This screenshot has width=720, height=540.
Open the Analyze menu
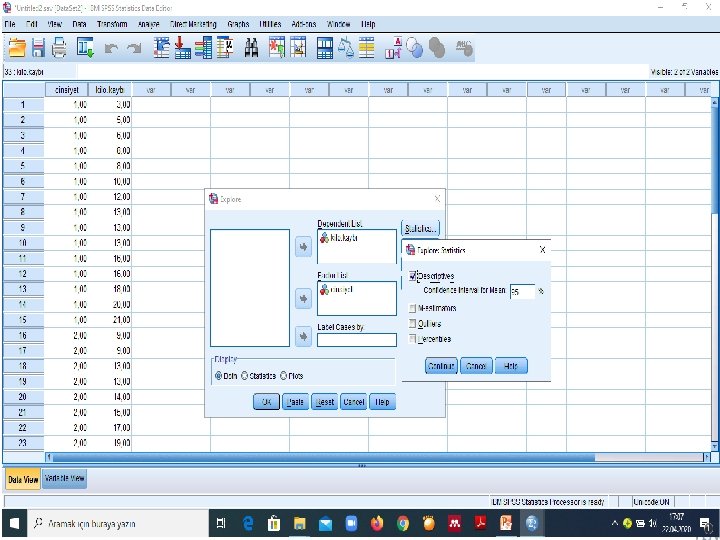coord(148,24)
